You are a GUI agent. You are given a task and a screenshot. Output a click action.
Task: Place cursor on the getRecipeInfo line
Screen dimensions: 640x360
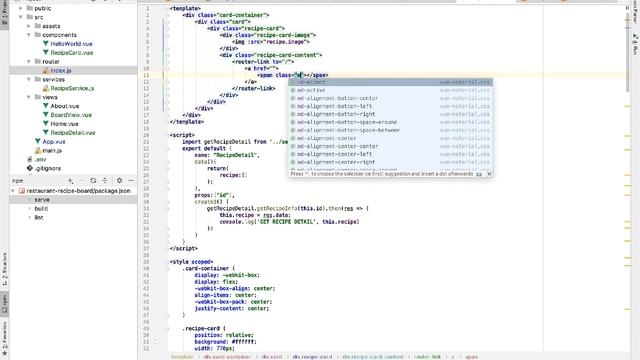[x=288, y=209]
